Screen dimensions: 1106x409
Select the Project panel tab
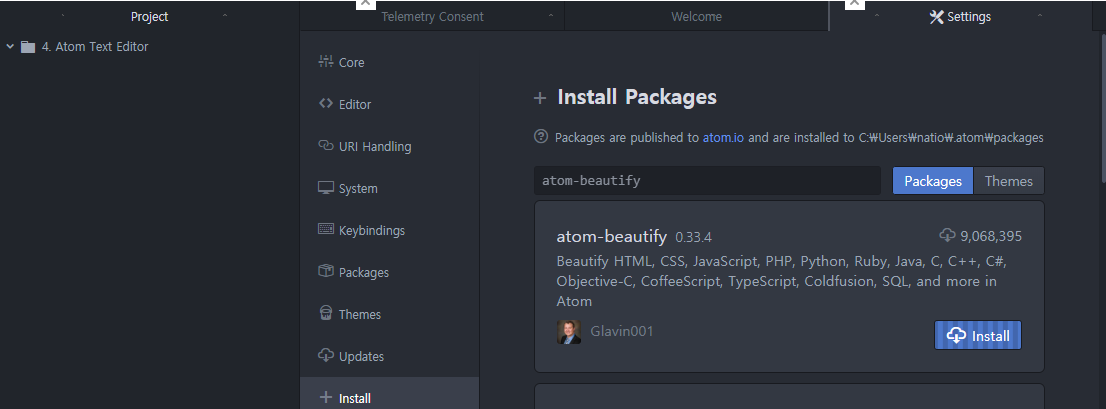tap(150, 16)
